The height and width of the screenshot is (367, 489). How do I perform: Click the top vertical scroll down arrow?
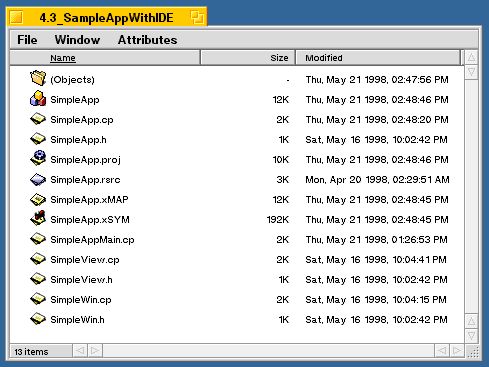tap(471, 72)
